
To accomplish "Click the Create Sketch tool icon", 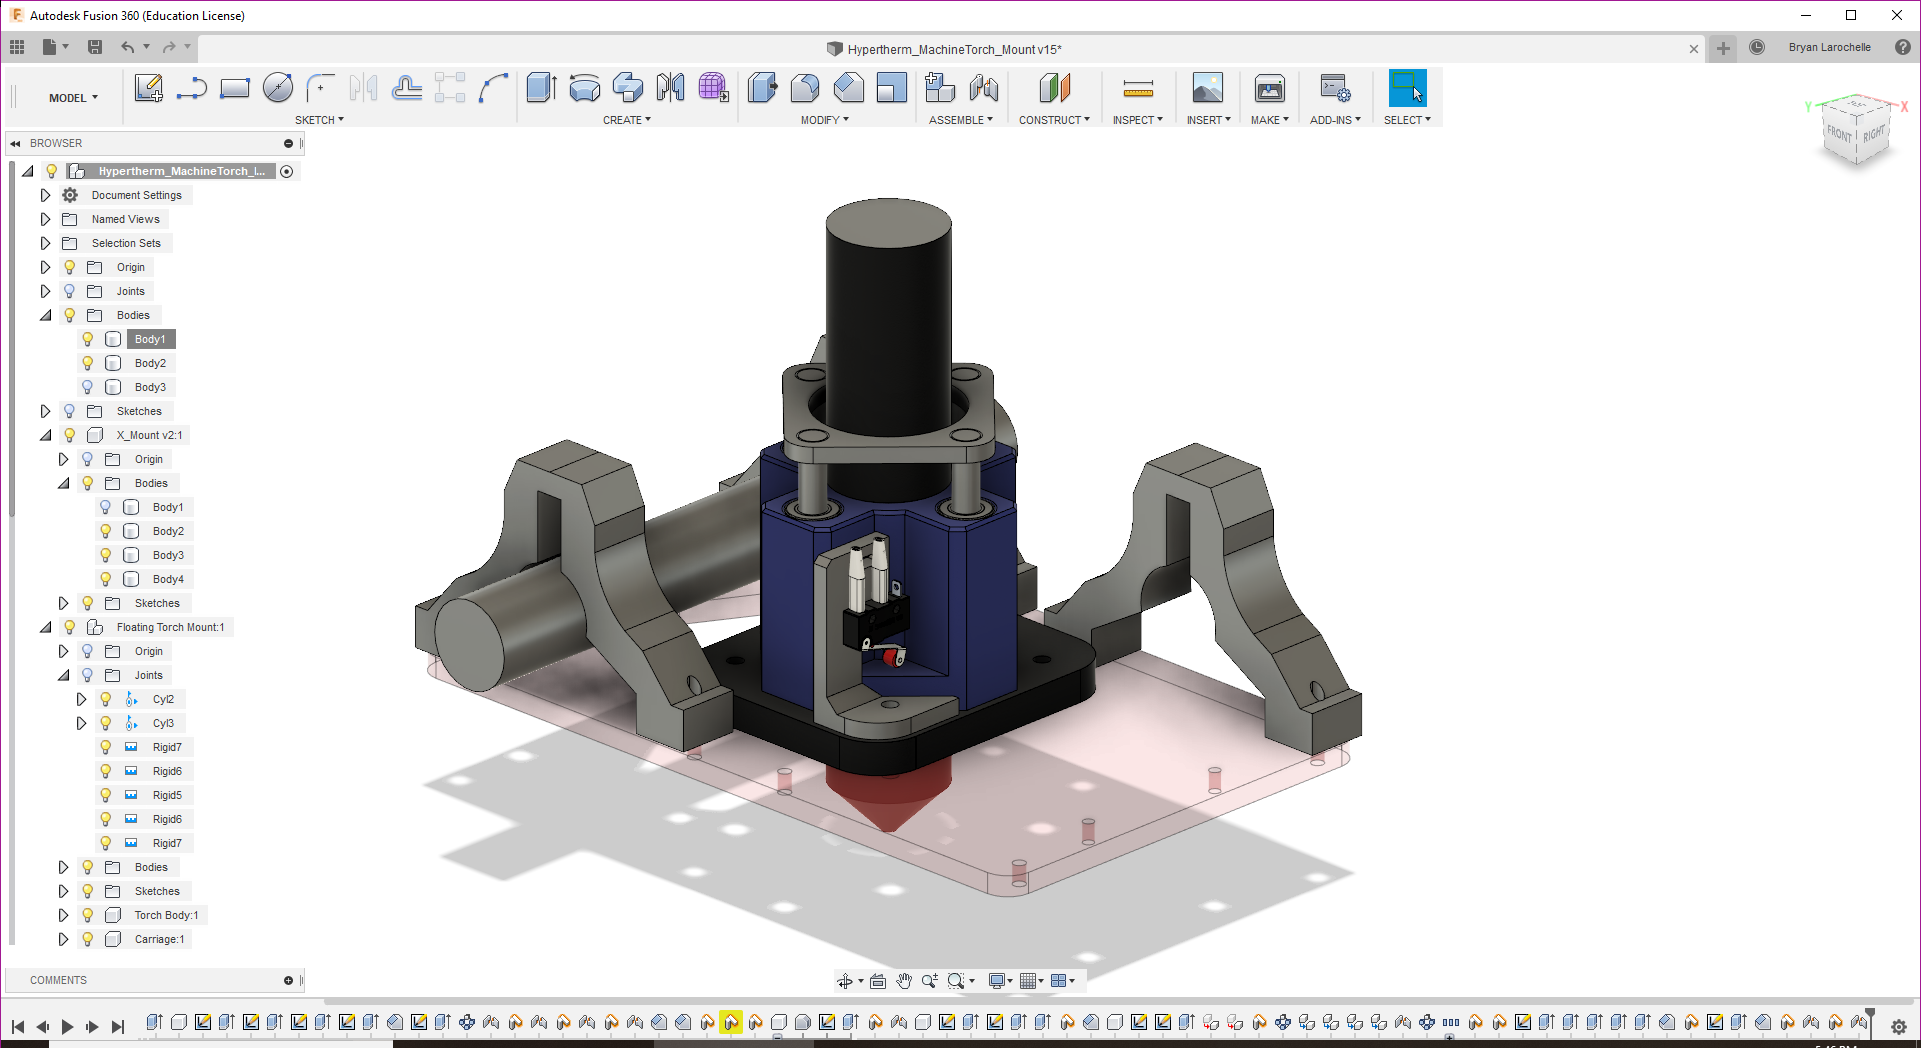I will point(149,89).
